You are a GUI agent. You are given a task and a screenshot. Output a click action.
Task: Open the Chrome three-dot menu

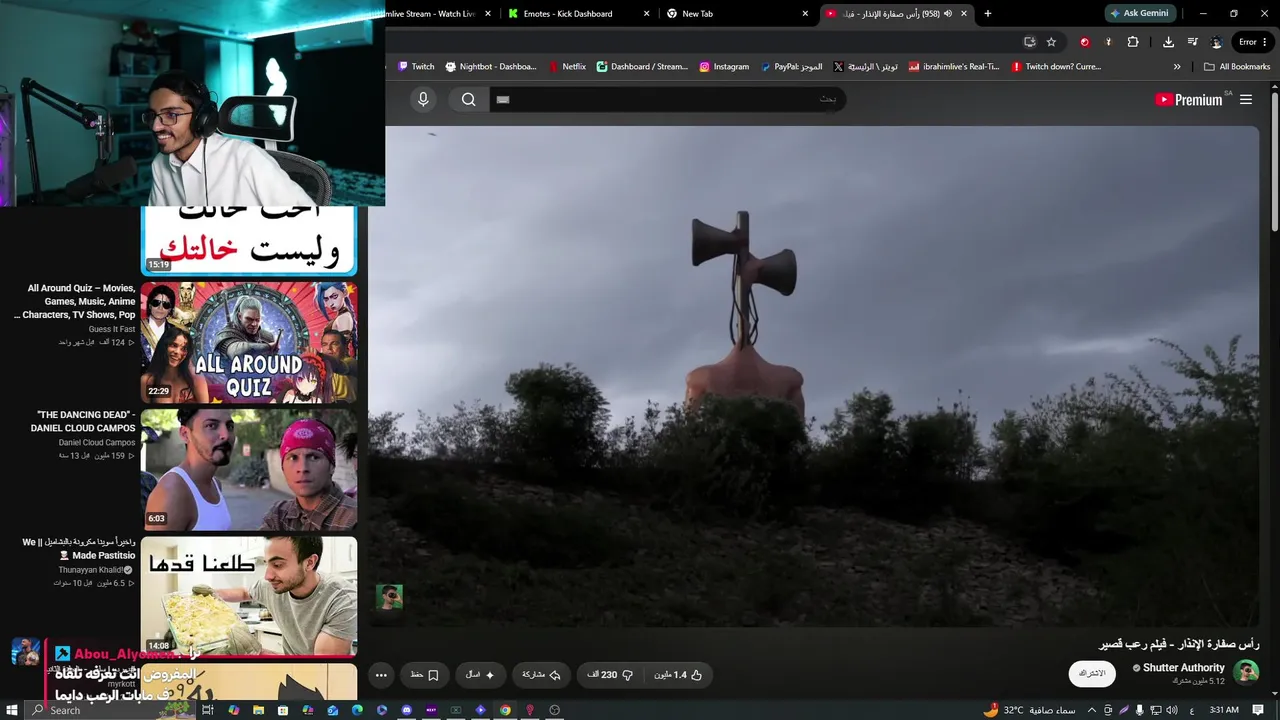click(1267, 42)
